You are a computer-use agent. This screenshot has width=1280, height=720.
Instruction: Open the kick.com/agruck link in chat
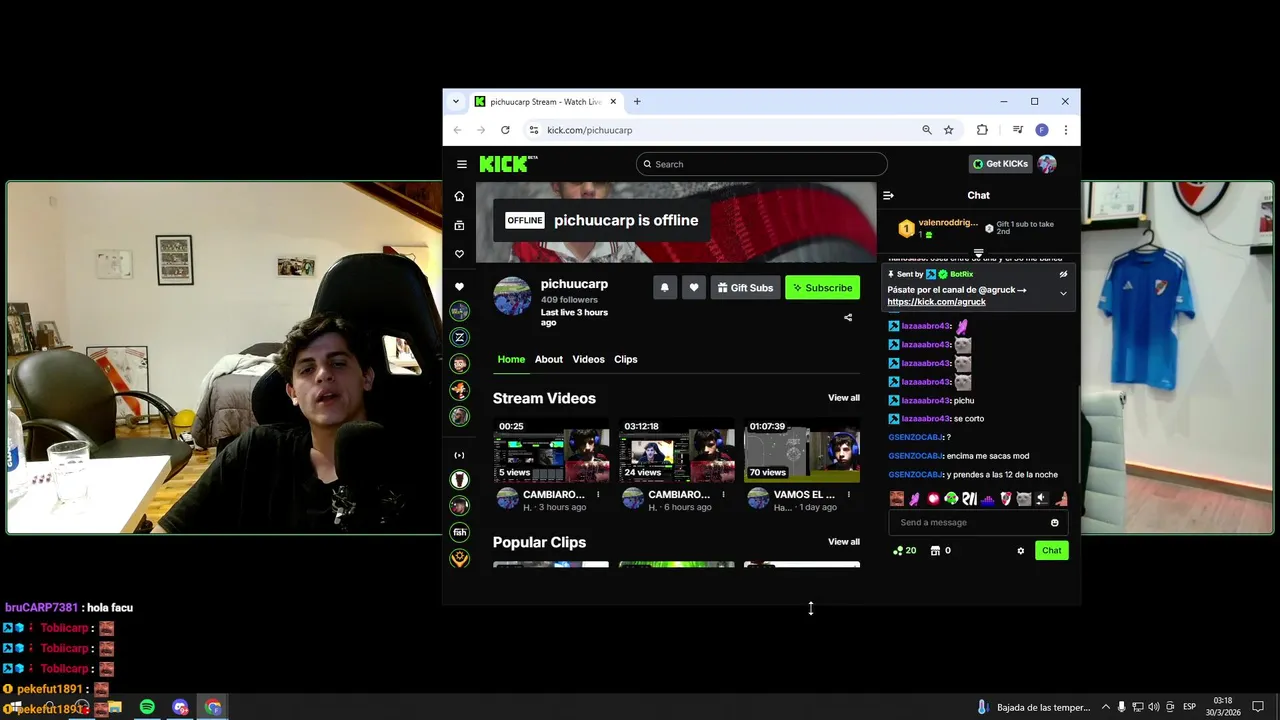click(936, 302)
